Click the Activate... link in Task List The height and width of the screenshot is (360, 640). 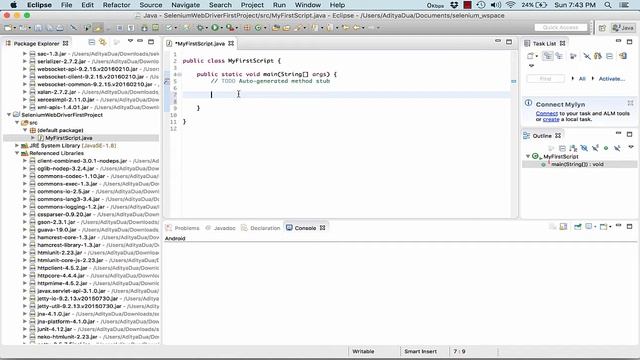611,78
